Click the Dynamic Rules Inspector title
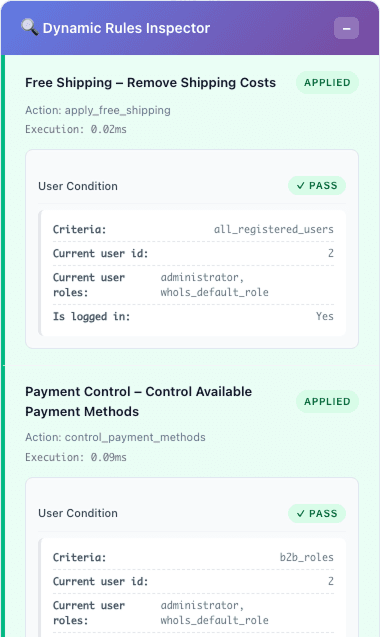Viewport: 380px width, 637px height. click(x=126, y=28)
